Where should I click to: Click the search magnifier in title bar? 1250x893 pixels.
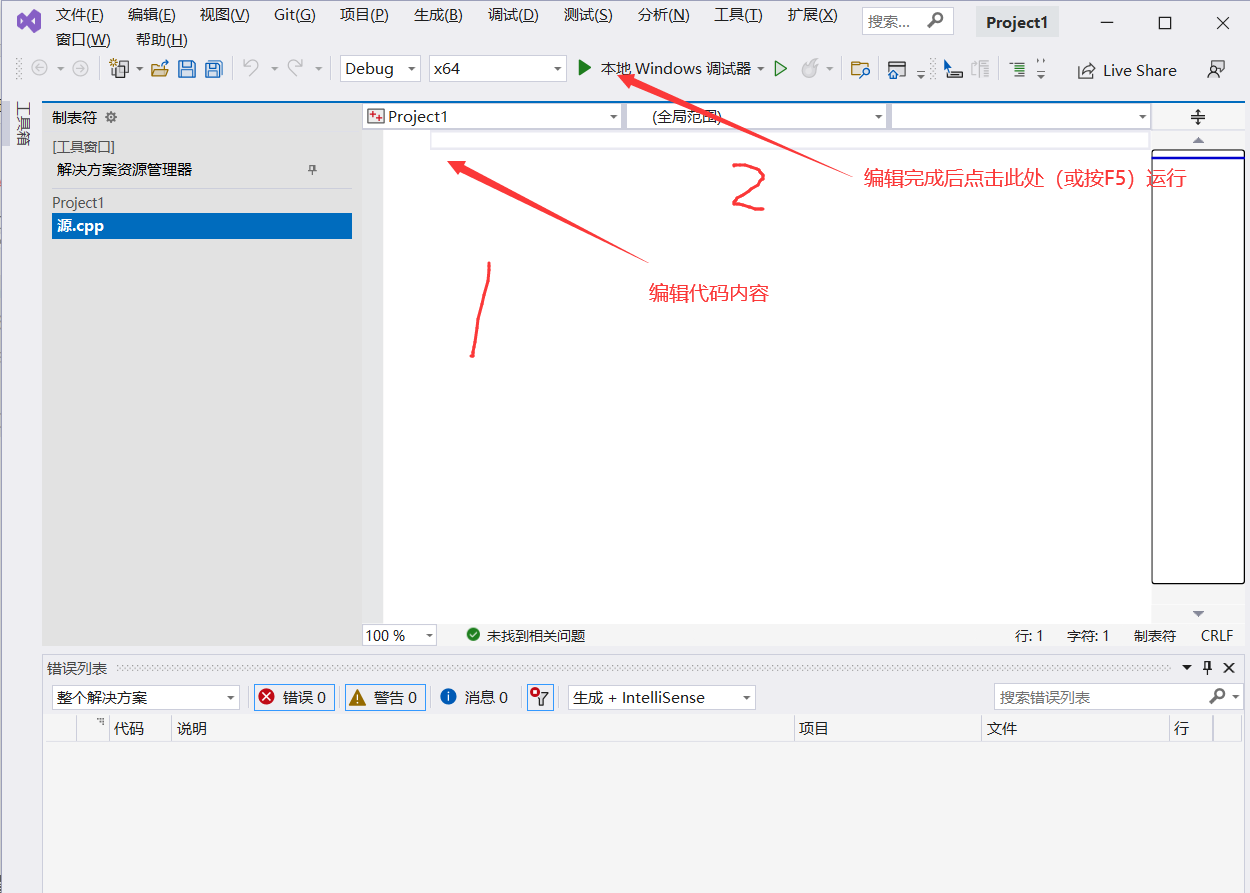tap(935, 20)
